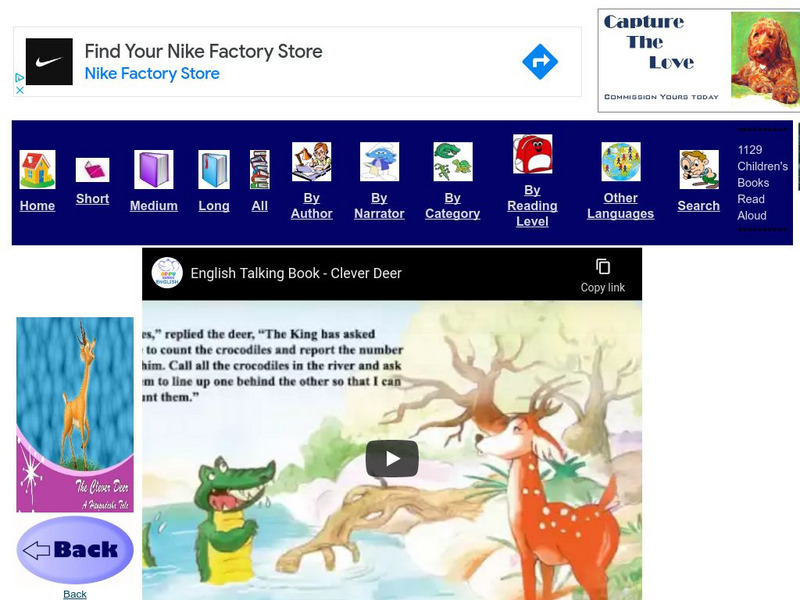Play the Clever Deer video
Screen dimensions: 800x600
pos(392,459)
